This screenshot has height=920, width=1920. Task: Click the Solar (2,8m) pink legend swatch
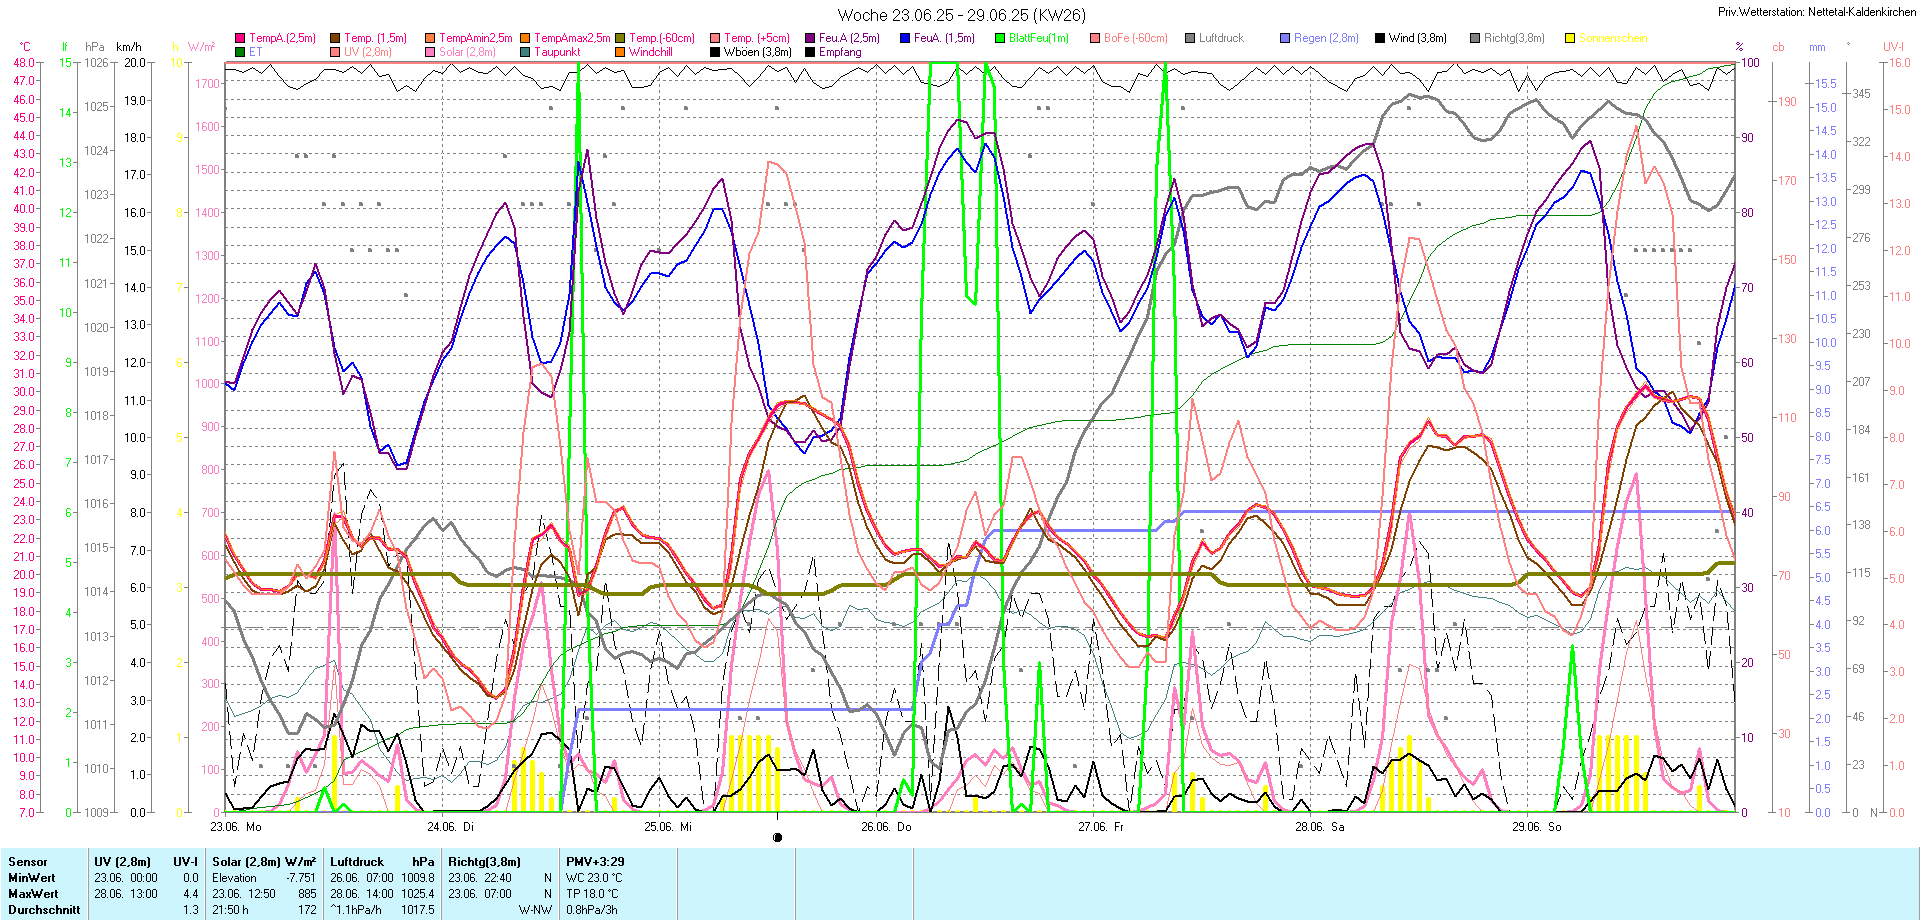[x=430, y=52]
